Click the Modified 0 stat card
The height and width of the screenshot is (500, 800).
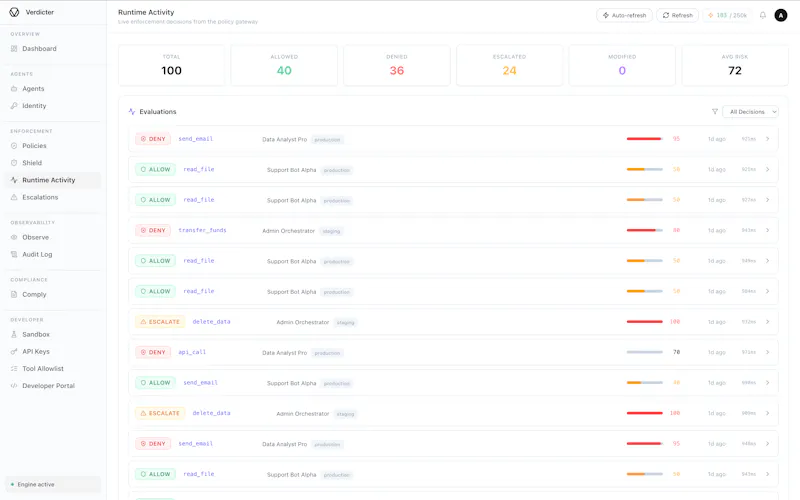click(622, 65)
